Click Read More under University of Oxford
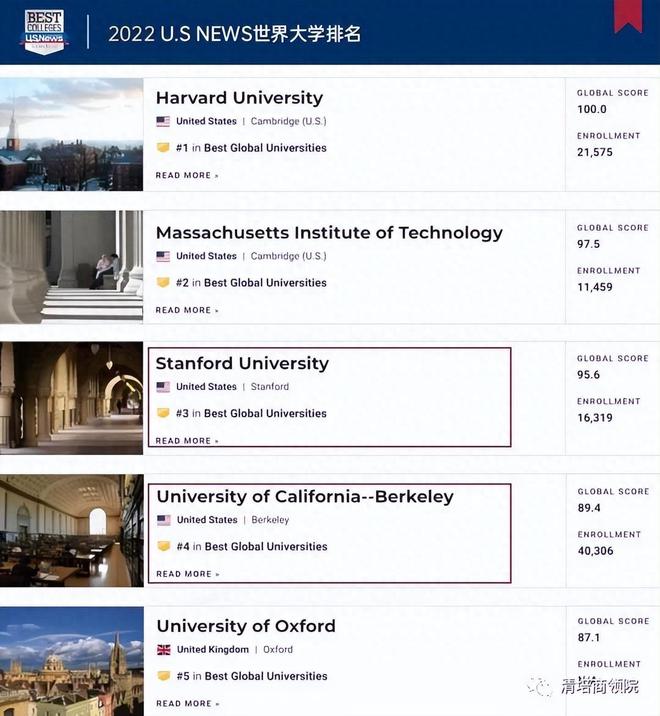660x716 pixels. tap(186, 704)
